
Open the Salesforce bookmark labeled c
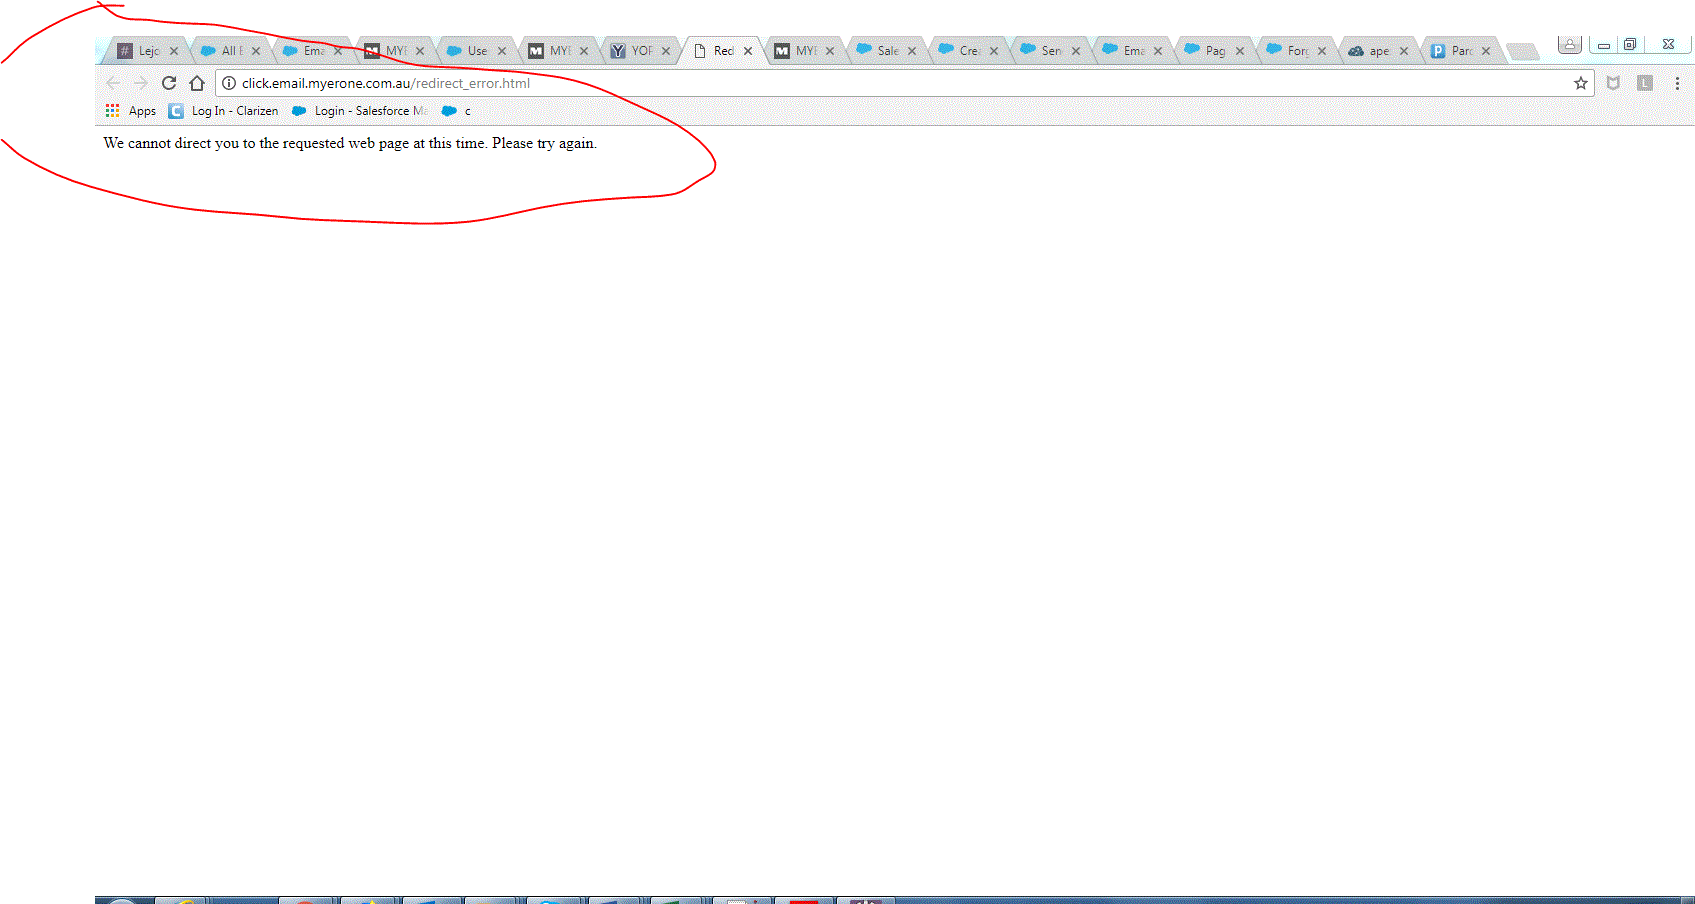[x=456, y=111]
